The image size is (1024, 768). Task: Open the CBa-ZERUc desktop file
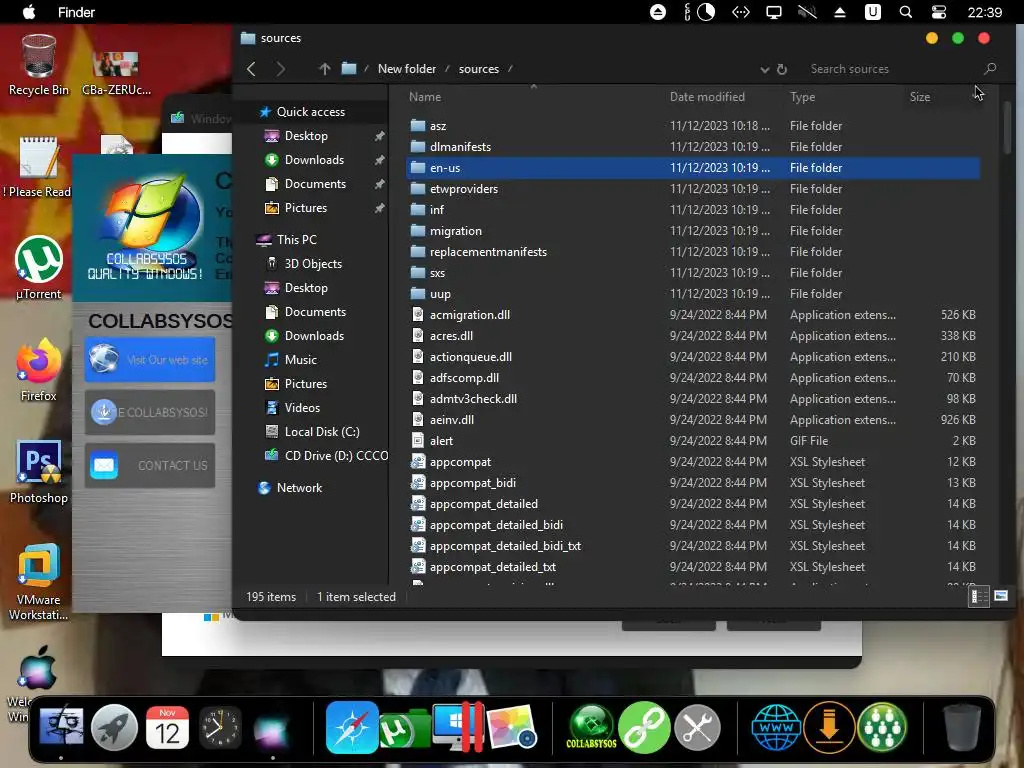[116, 72]
